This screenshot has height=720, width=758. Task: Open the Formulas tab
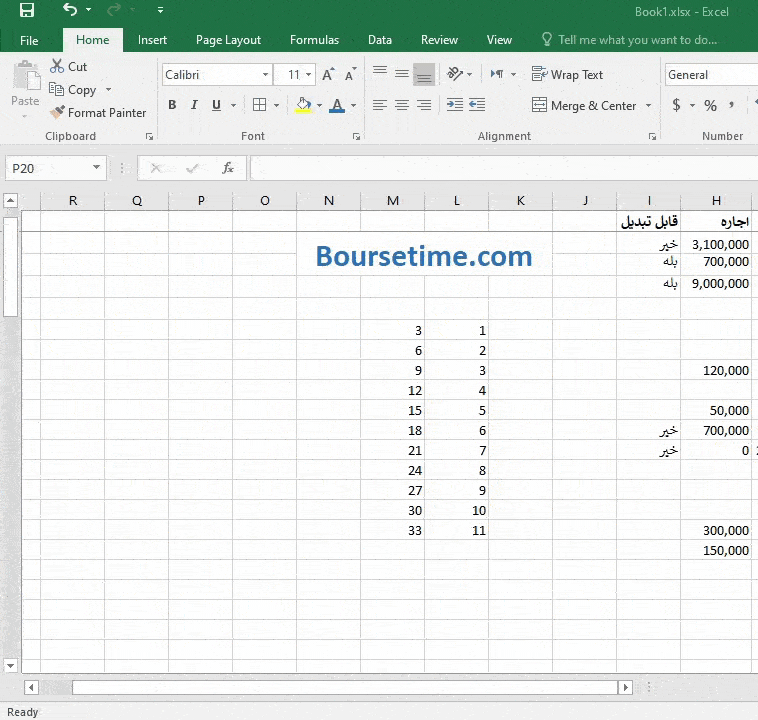314,40
